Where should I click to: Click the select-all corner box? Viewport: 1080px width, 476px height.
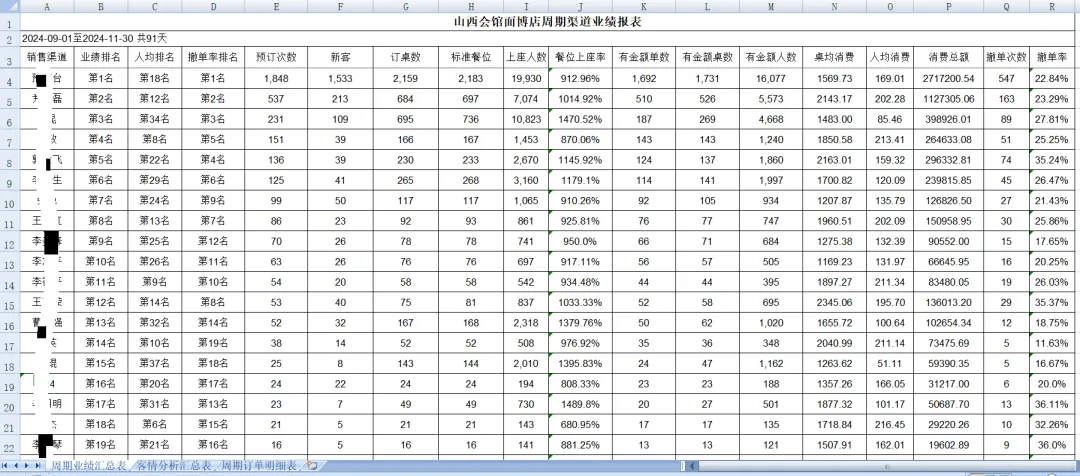(x=9, y=6)
